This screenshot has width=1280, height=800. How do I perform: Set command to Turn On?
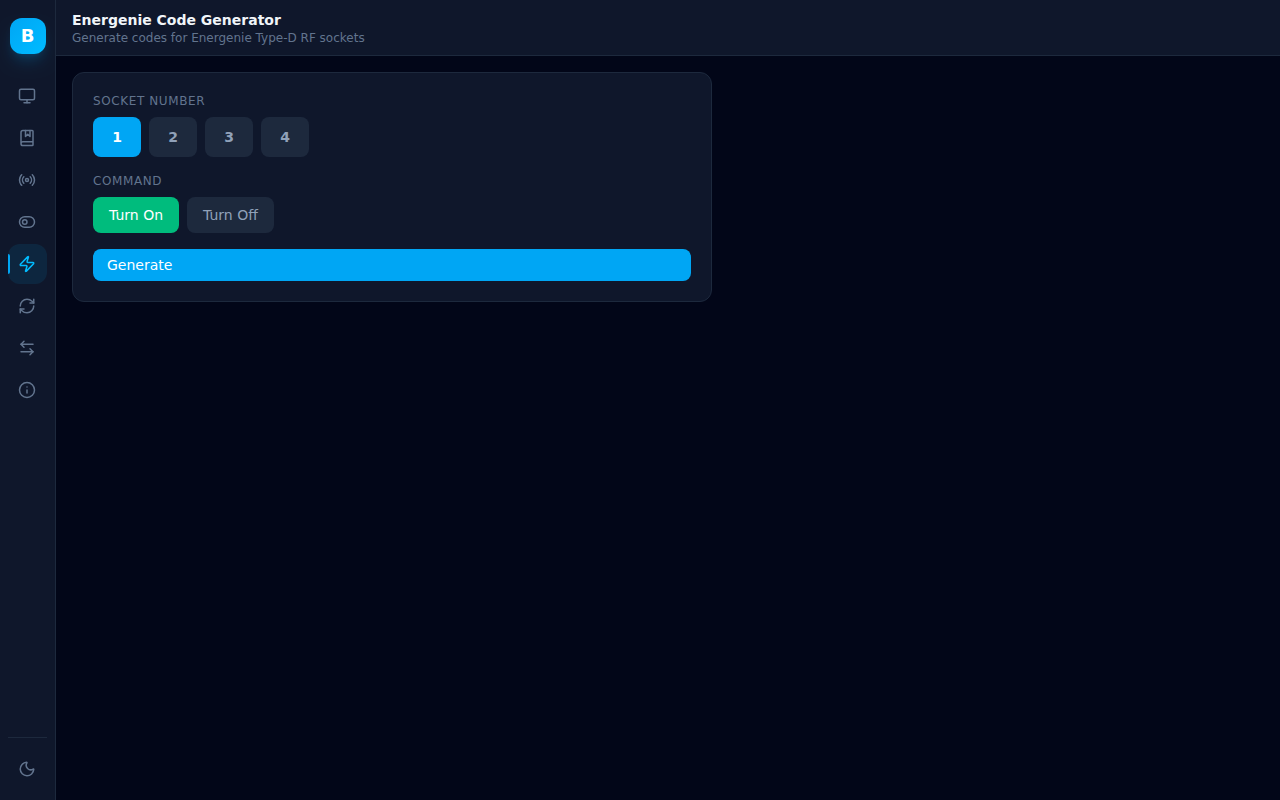pos(136,215)
